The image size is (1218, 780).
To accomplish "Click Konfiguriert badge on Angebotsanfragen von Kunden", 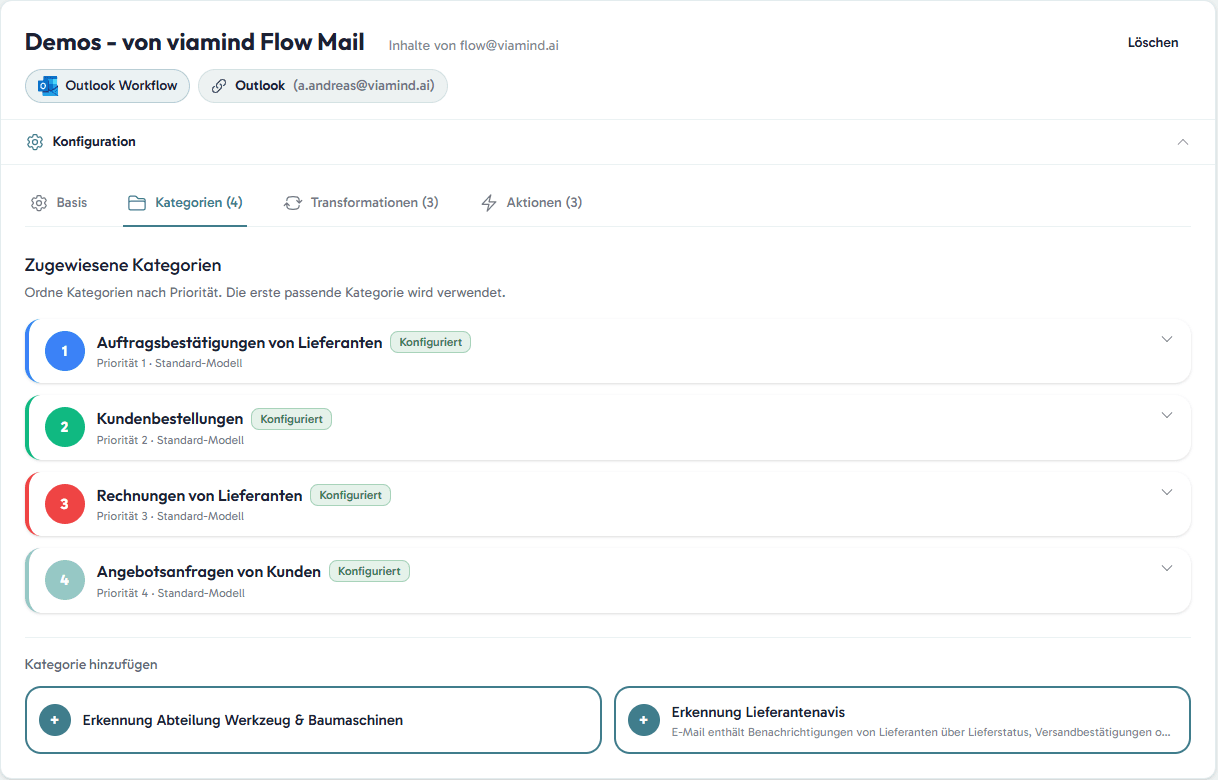I will pos(369,572).
